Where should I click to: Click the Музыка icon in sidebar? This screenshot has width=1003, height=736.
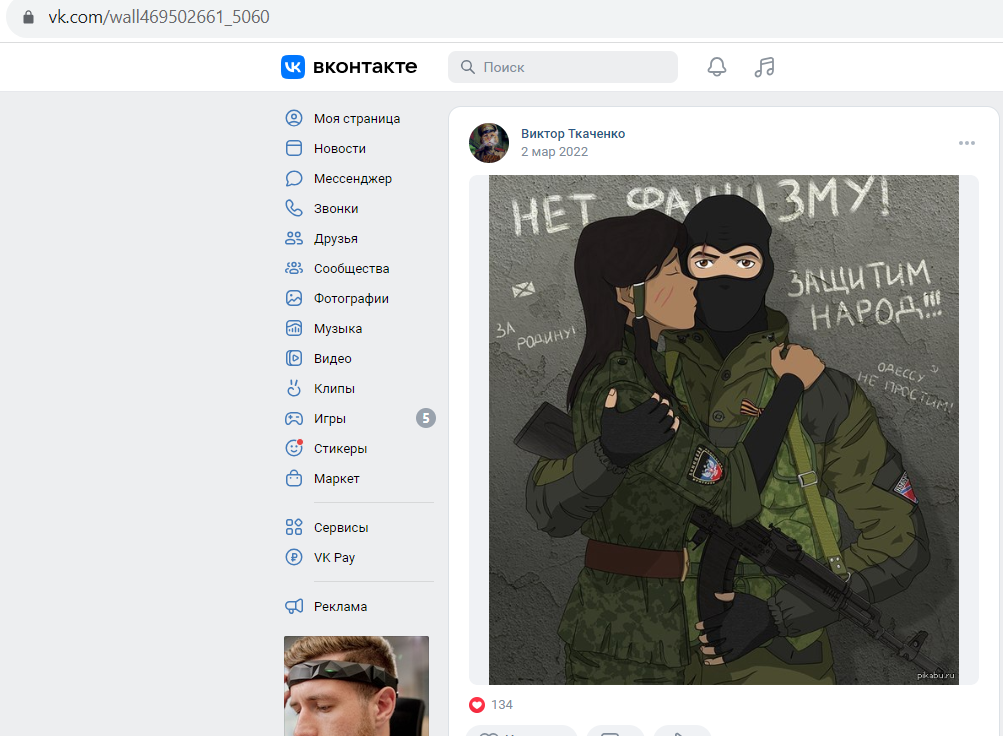[x=294, y=328]
